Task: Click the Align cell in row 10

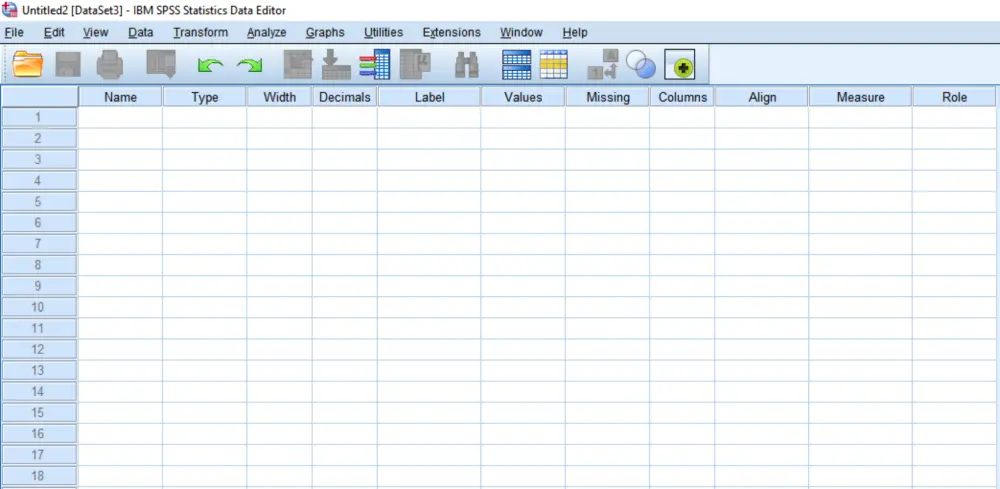Action: click(x=762, y=307)
